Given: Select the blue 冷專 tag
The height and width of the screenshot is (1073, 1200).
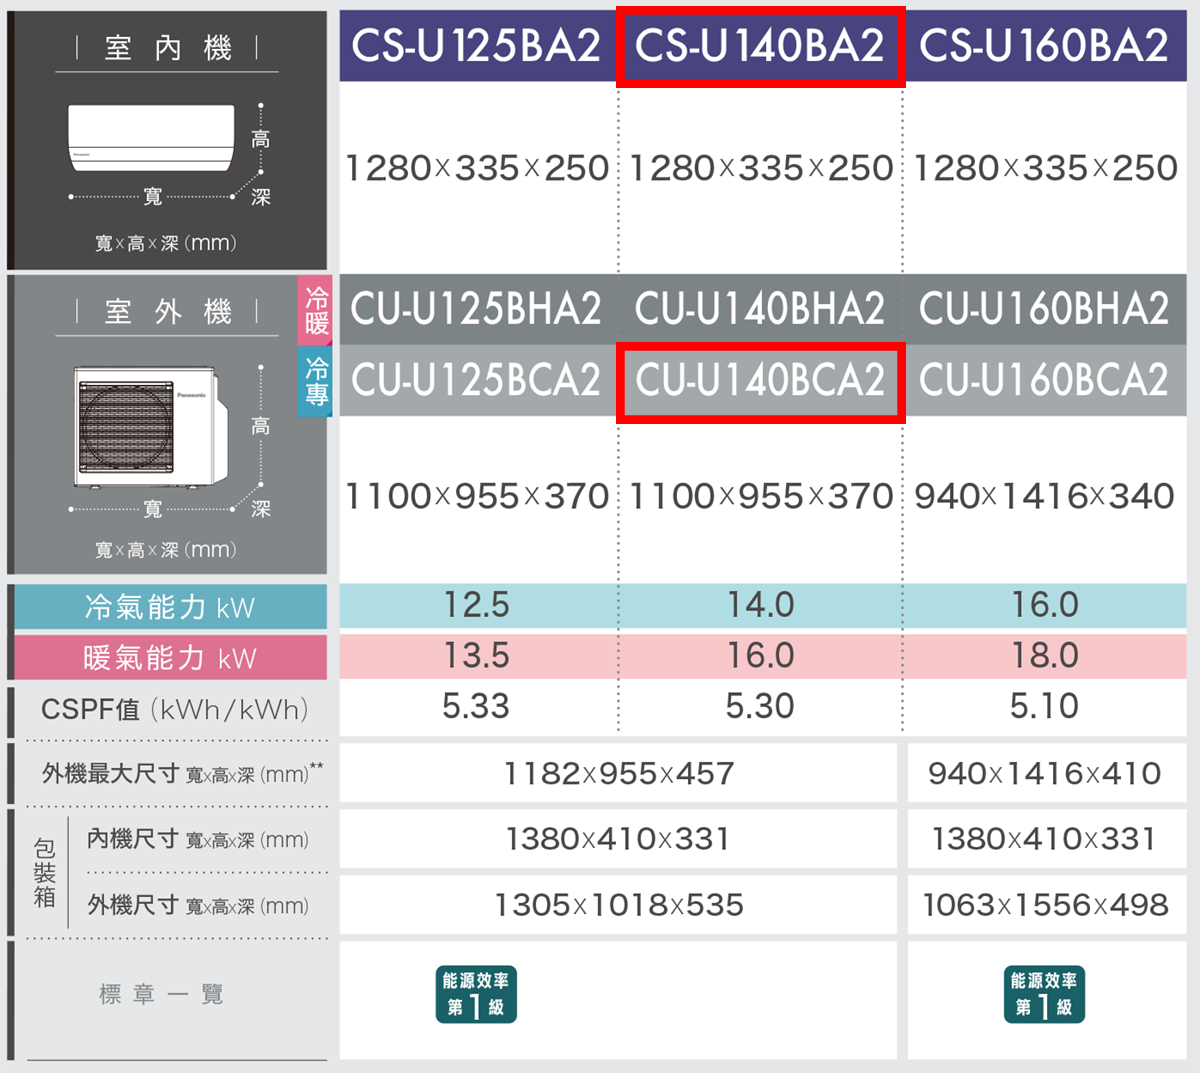Looking at the screenshot, I should (316, 381).
